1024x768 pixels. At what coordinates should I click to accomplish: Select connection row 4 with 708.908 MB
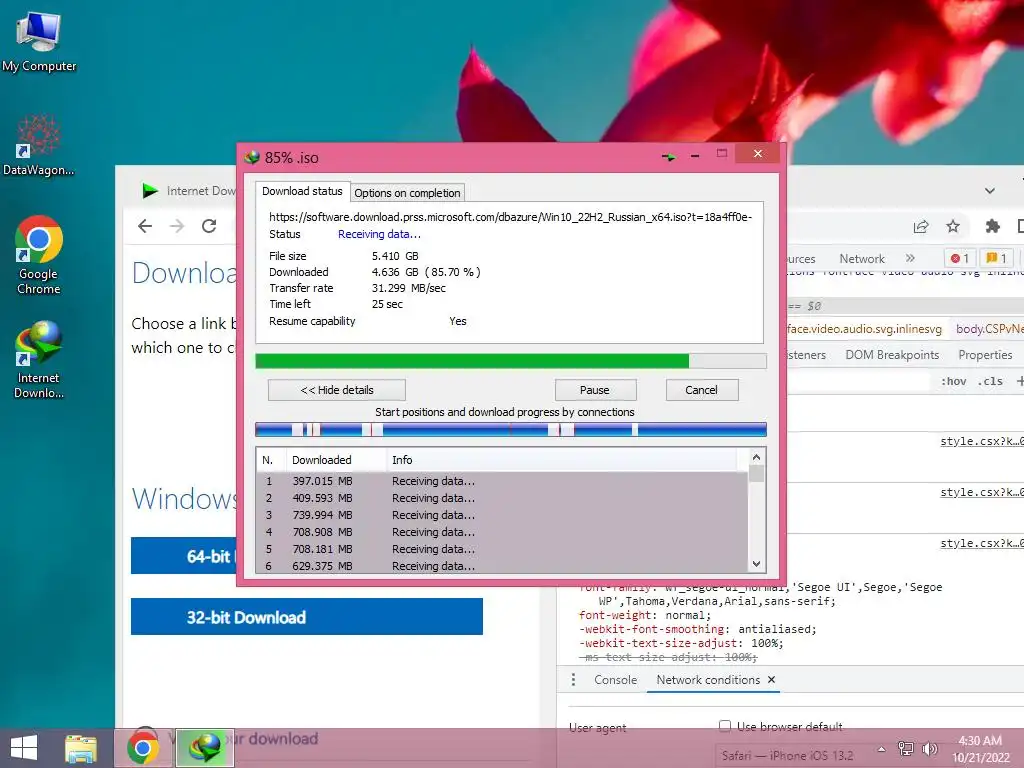click(x=502, y=532)
